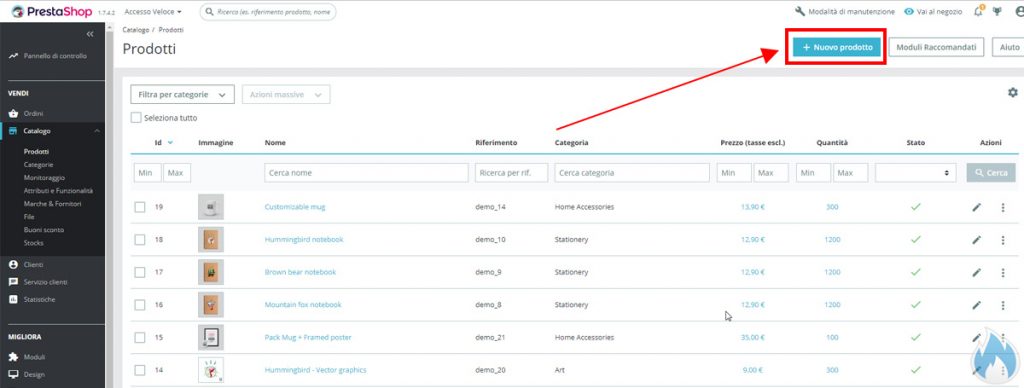1024x388 pixels.
Task: Open Stocks submenu item
Action: 33,243
